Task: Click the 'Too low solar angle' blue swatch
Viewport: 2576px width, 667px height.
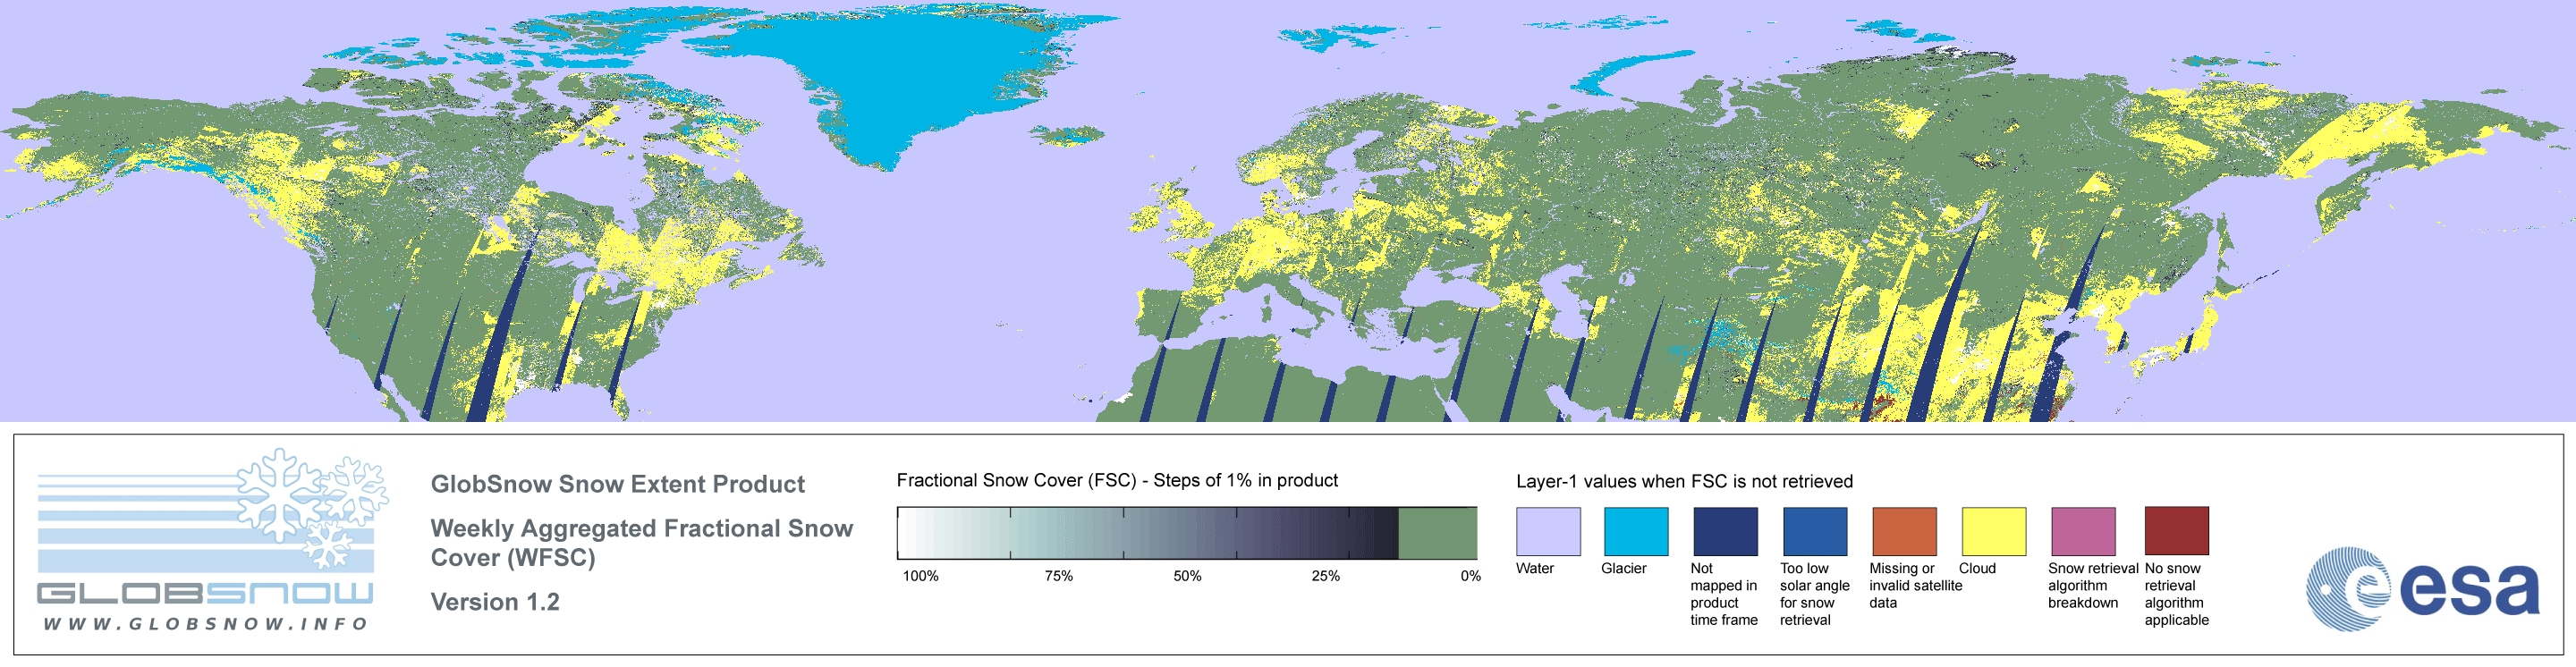Action: 1815,531
